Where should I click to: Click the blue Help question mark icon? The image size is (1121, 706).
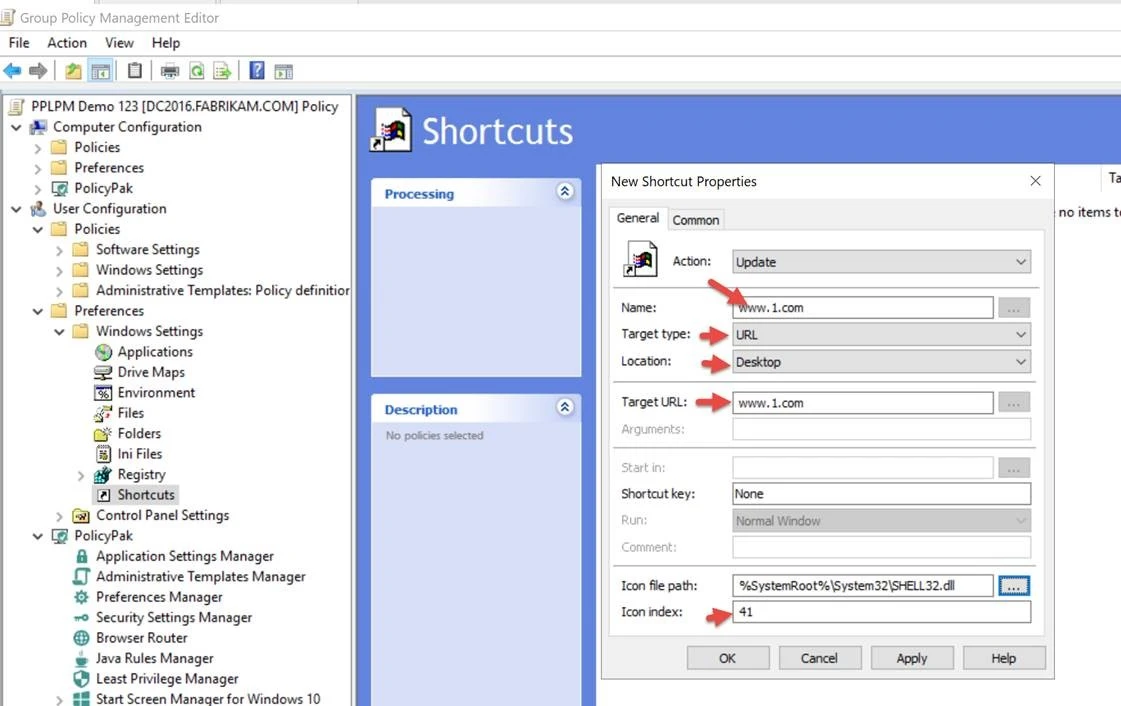(257, 71)
